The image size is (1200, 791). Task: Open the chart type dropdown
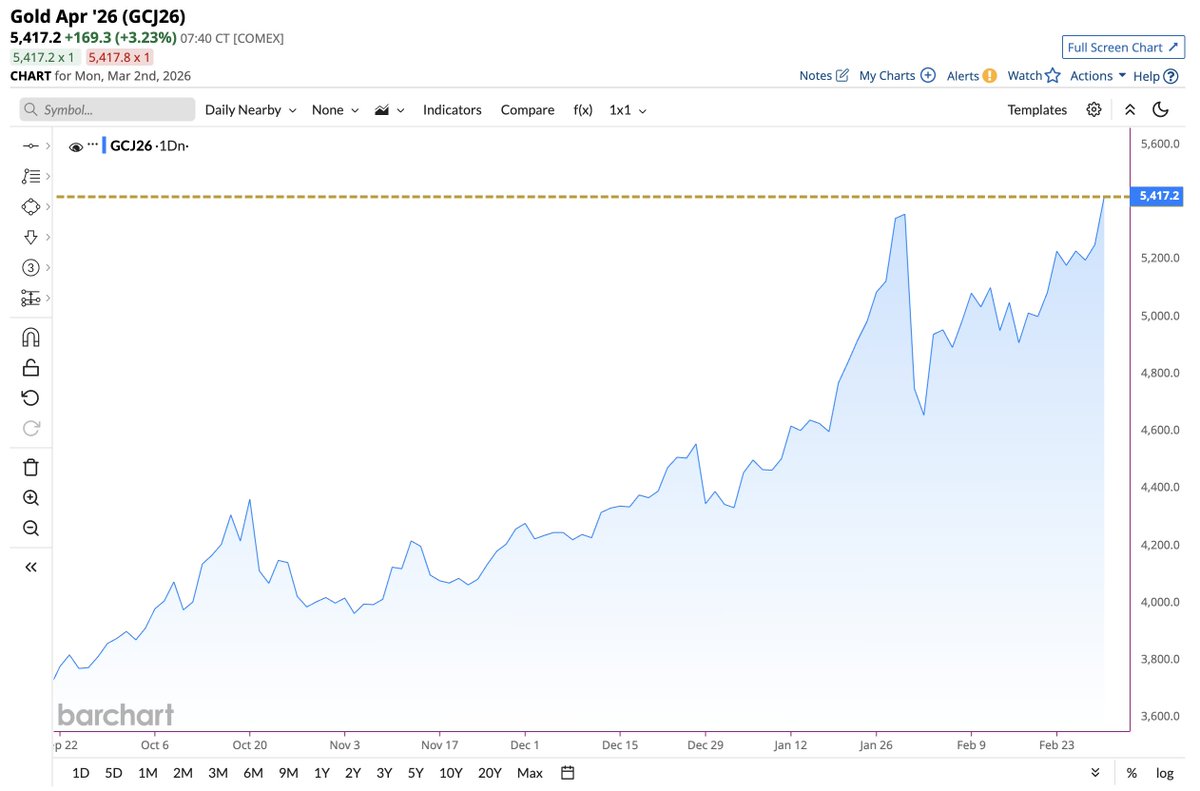pyautogui.click(x=389, y=110)
